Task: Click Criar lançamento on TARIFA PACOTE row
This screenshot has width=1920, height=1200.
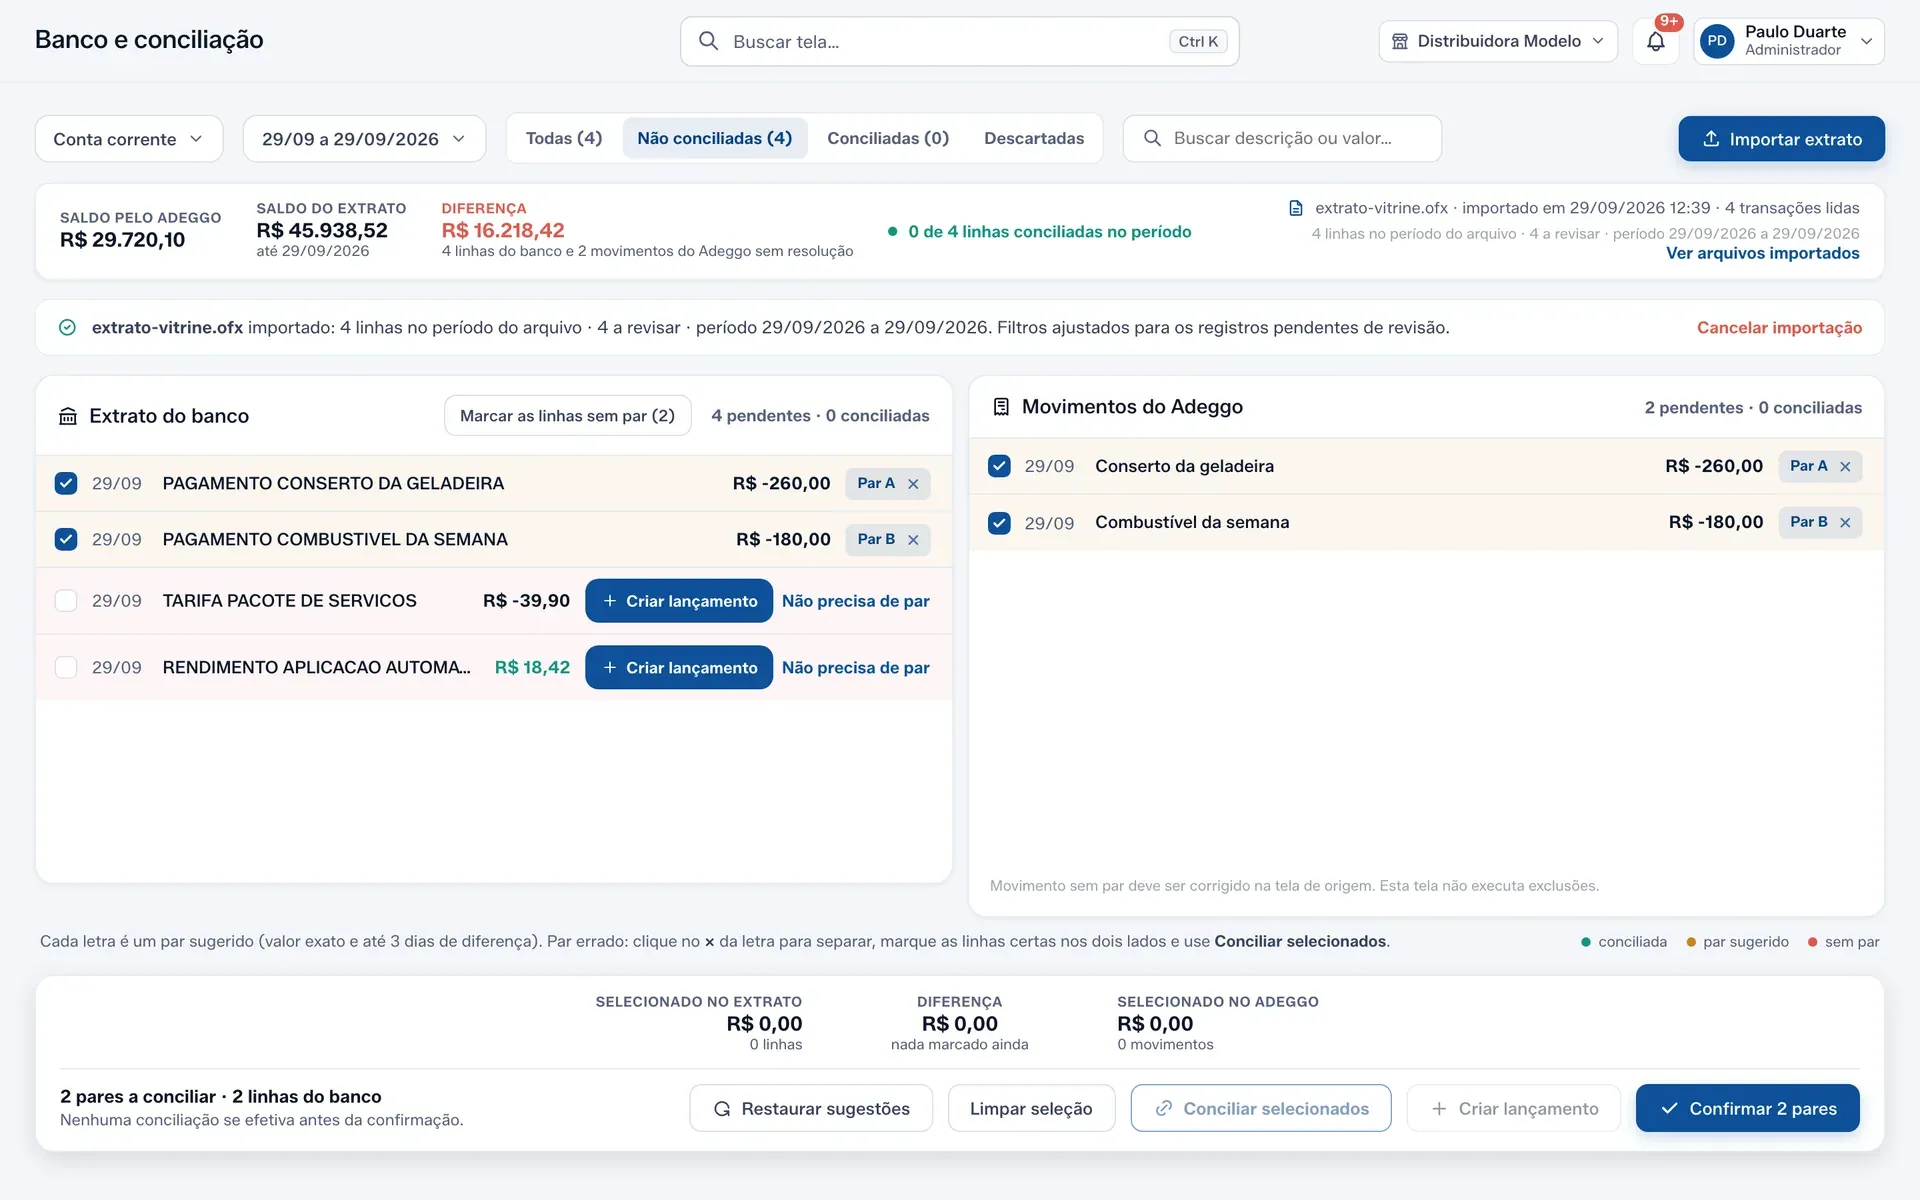Action: click(679, 601)
